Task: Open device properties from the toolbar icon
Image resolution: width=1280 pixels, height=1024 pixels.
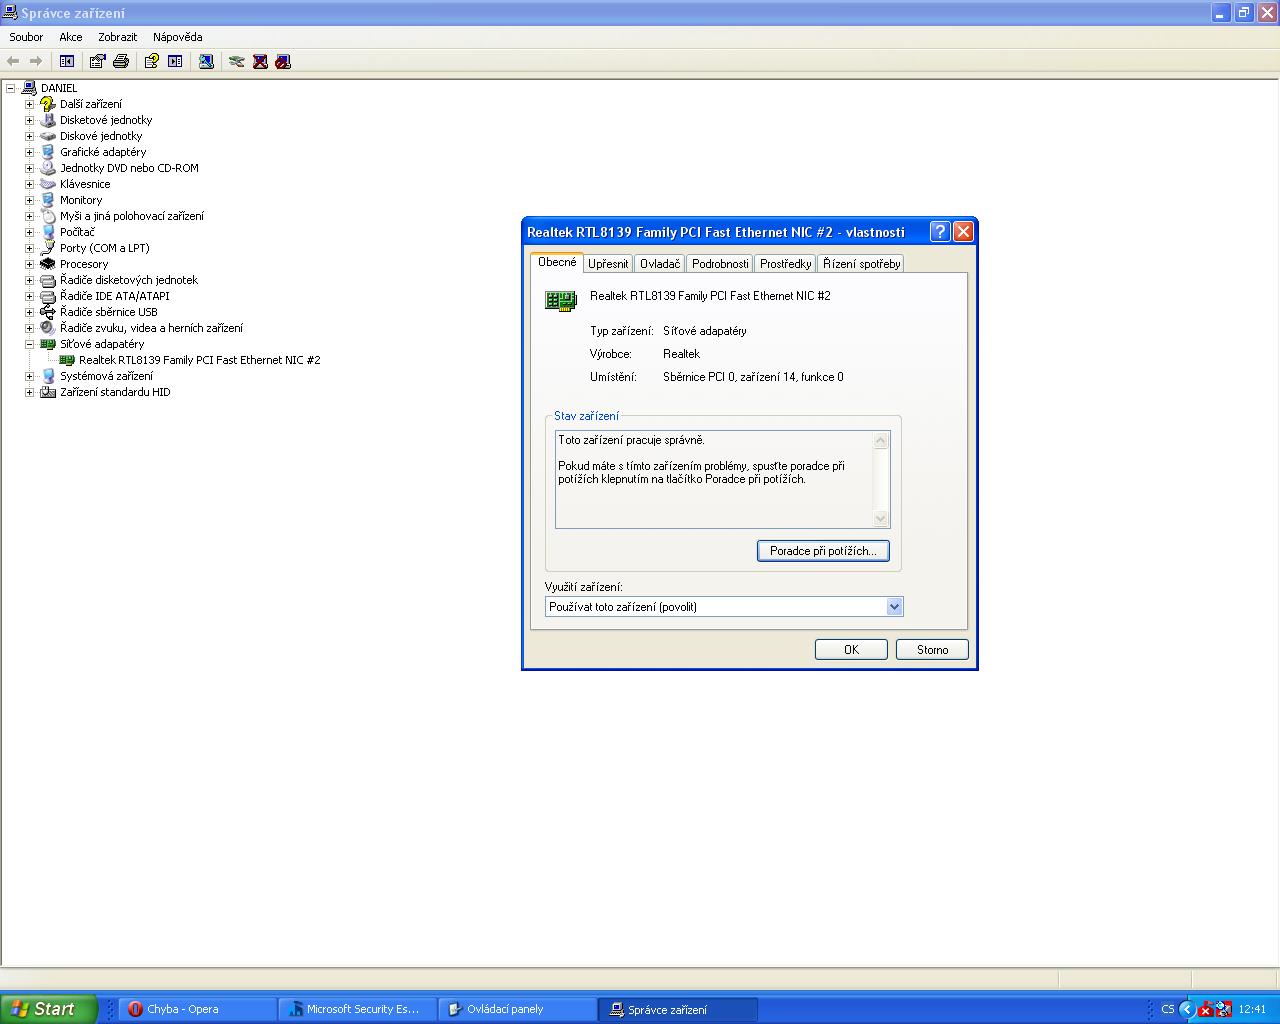Action: pyautogui.click(x=97, y=61)
